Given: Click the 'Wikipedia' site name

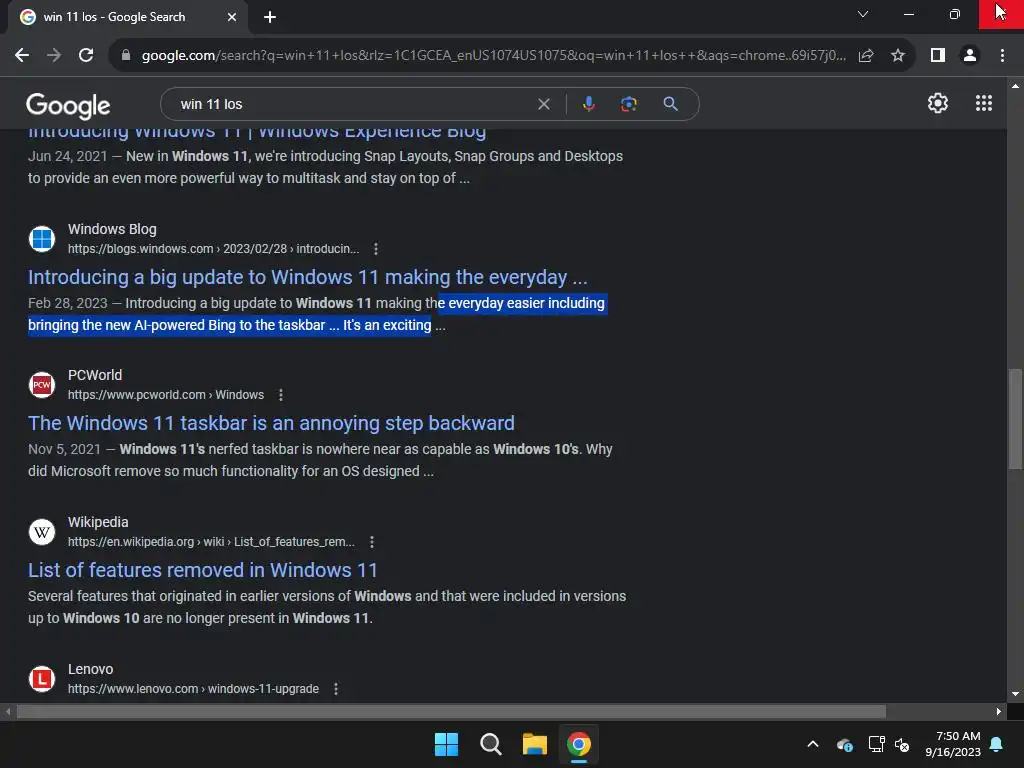Looking at the screenshot, I should 98,522.
